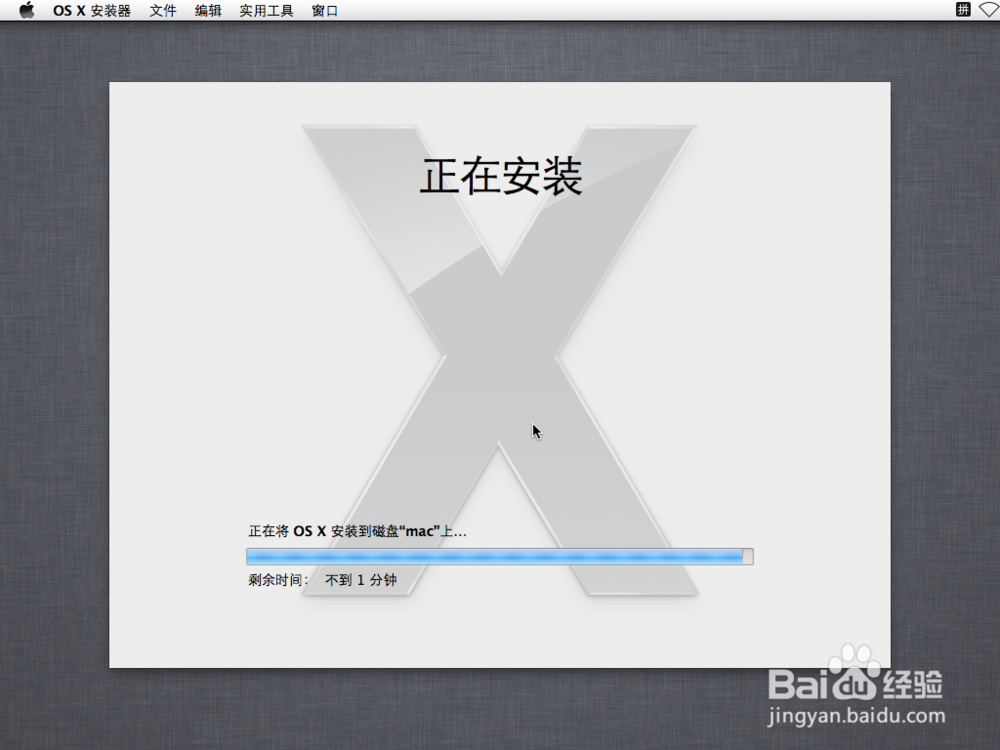Click the text 正在将 OS X 安装到磁盘"mac"上…
The width and height of the screenshot is (1000, 750).
(357, 531)
